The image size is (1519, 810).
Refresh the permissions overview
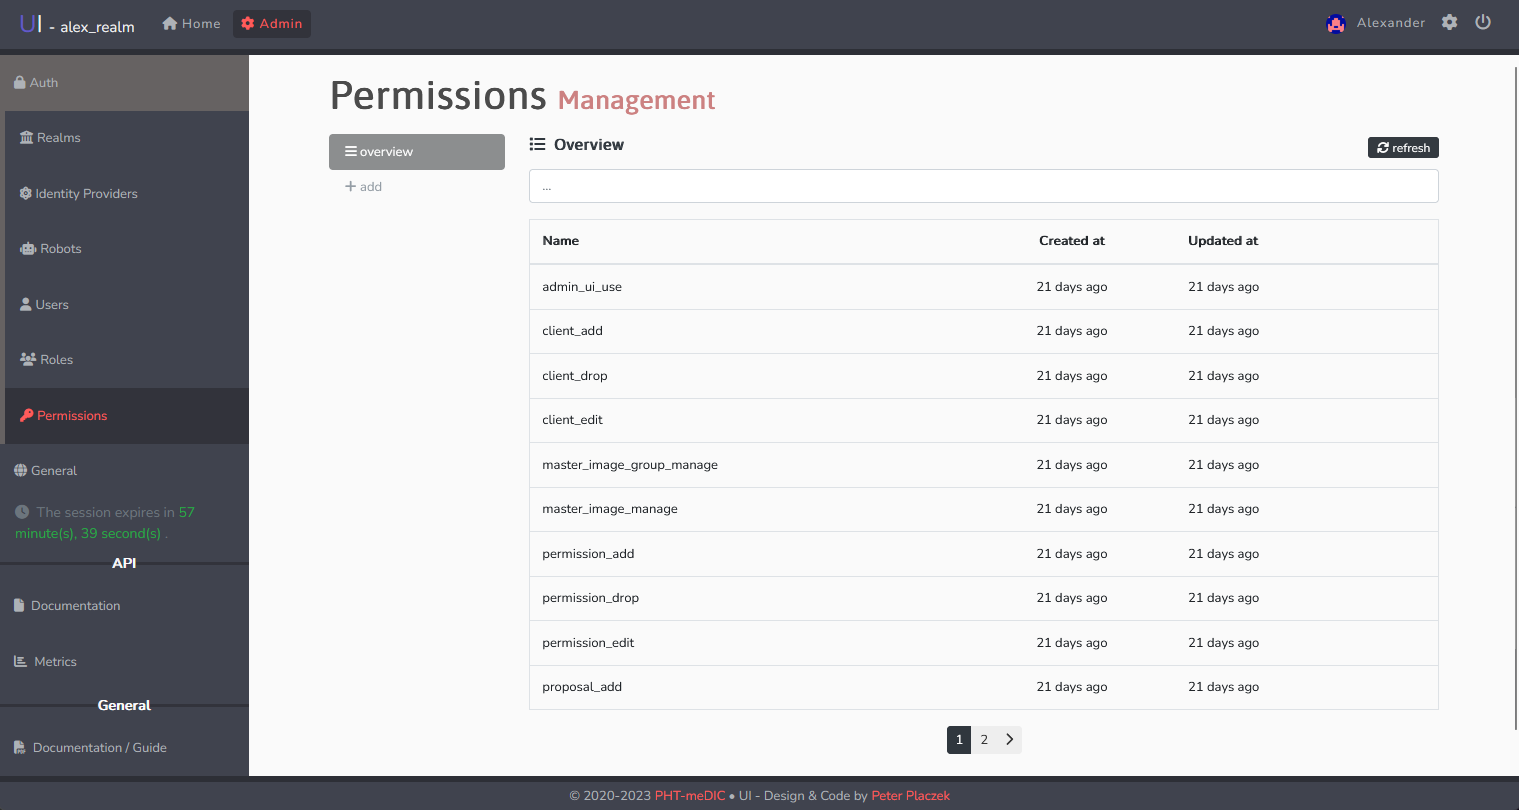[x=1402, y=147]
